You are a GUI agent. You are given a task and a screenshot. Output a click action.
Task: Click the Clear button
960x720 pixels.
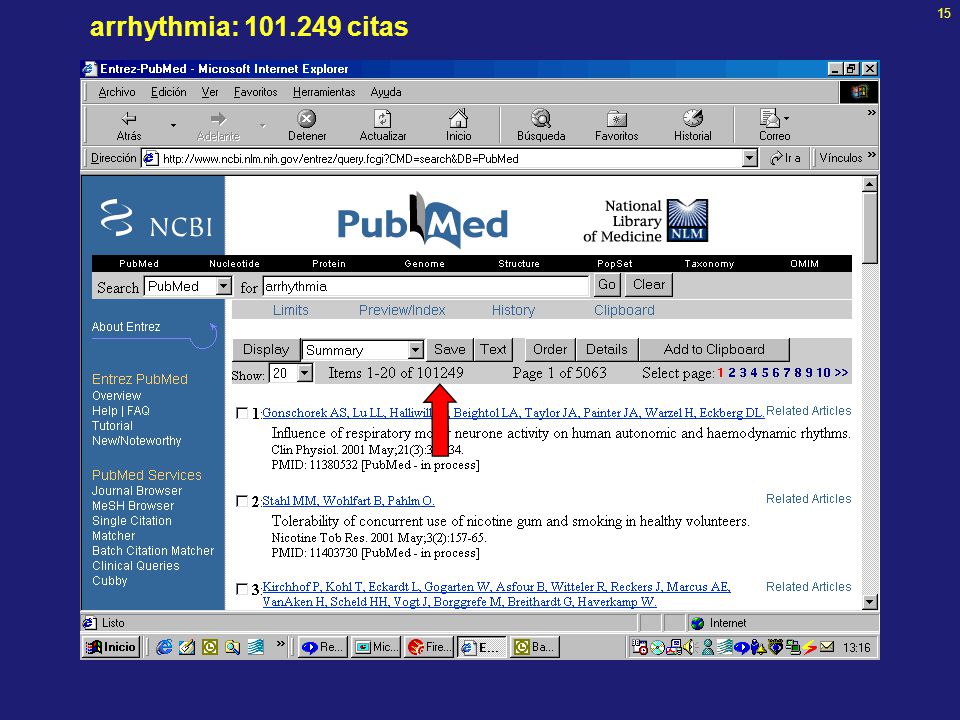(x=648, y=285)
